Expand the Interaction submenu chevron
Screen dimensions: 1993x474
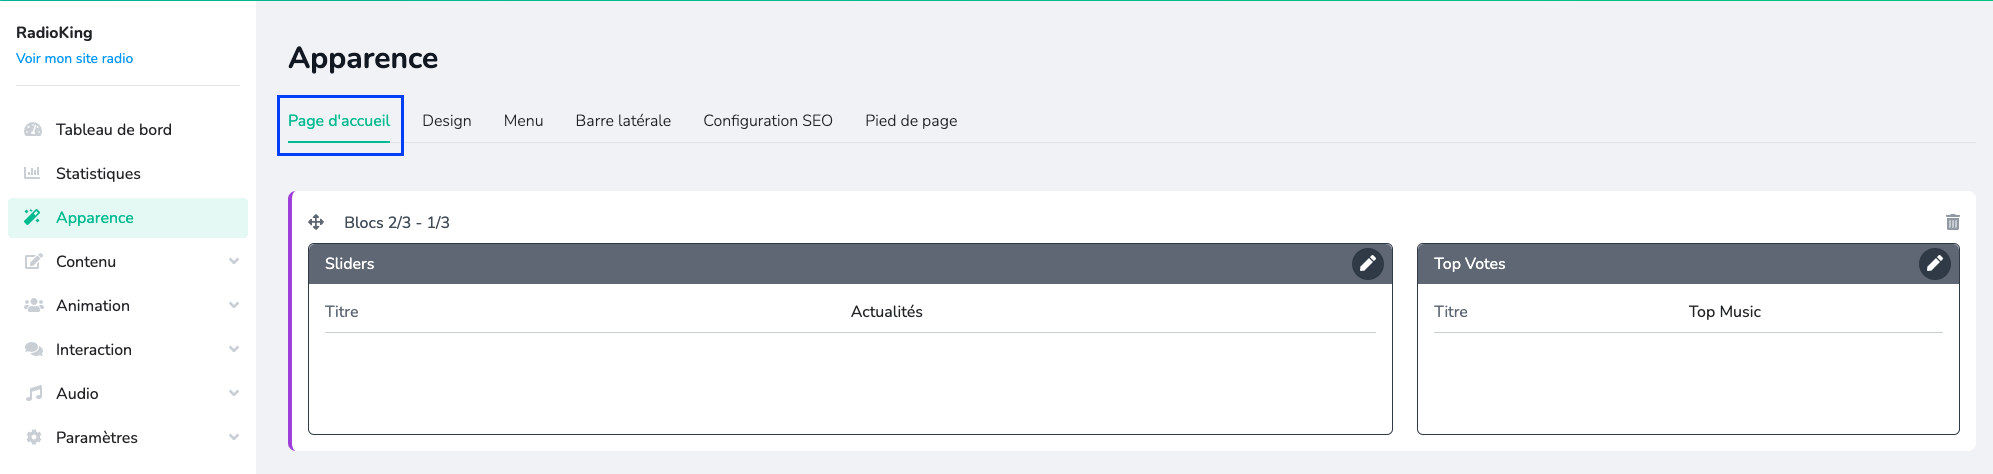[234, 350]
